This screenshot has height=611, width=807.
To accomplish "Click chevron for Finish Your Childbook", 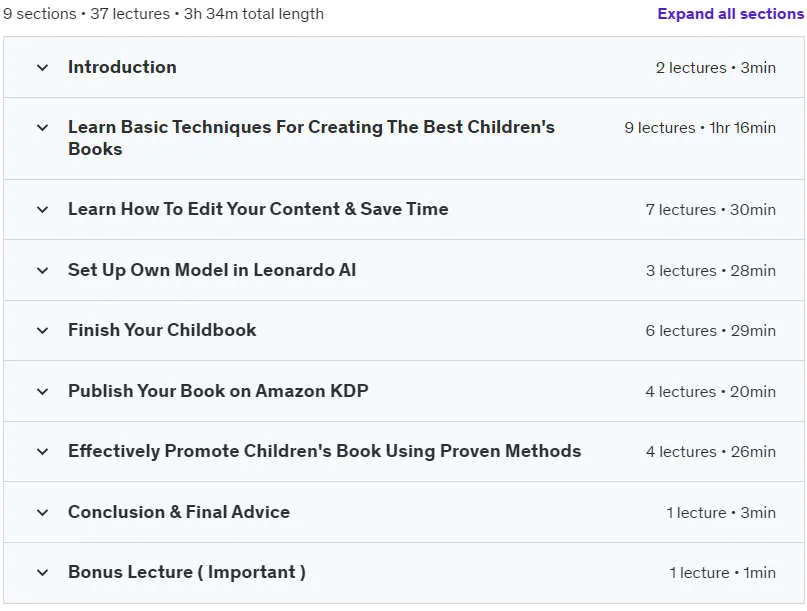I will tap(43, 330).
